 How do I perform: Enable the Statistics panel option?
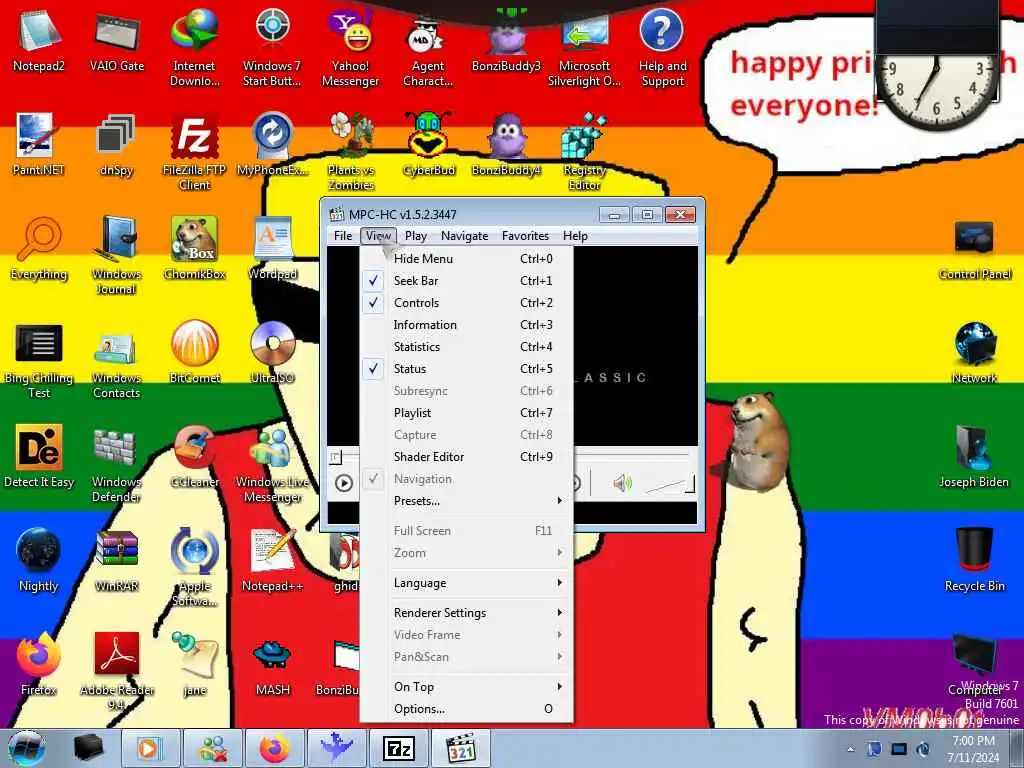[x=466, y=347]
